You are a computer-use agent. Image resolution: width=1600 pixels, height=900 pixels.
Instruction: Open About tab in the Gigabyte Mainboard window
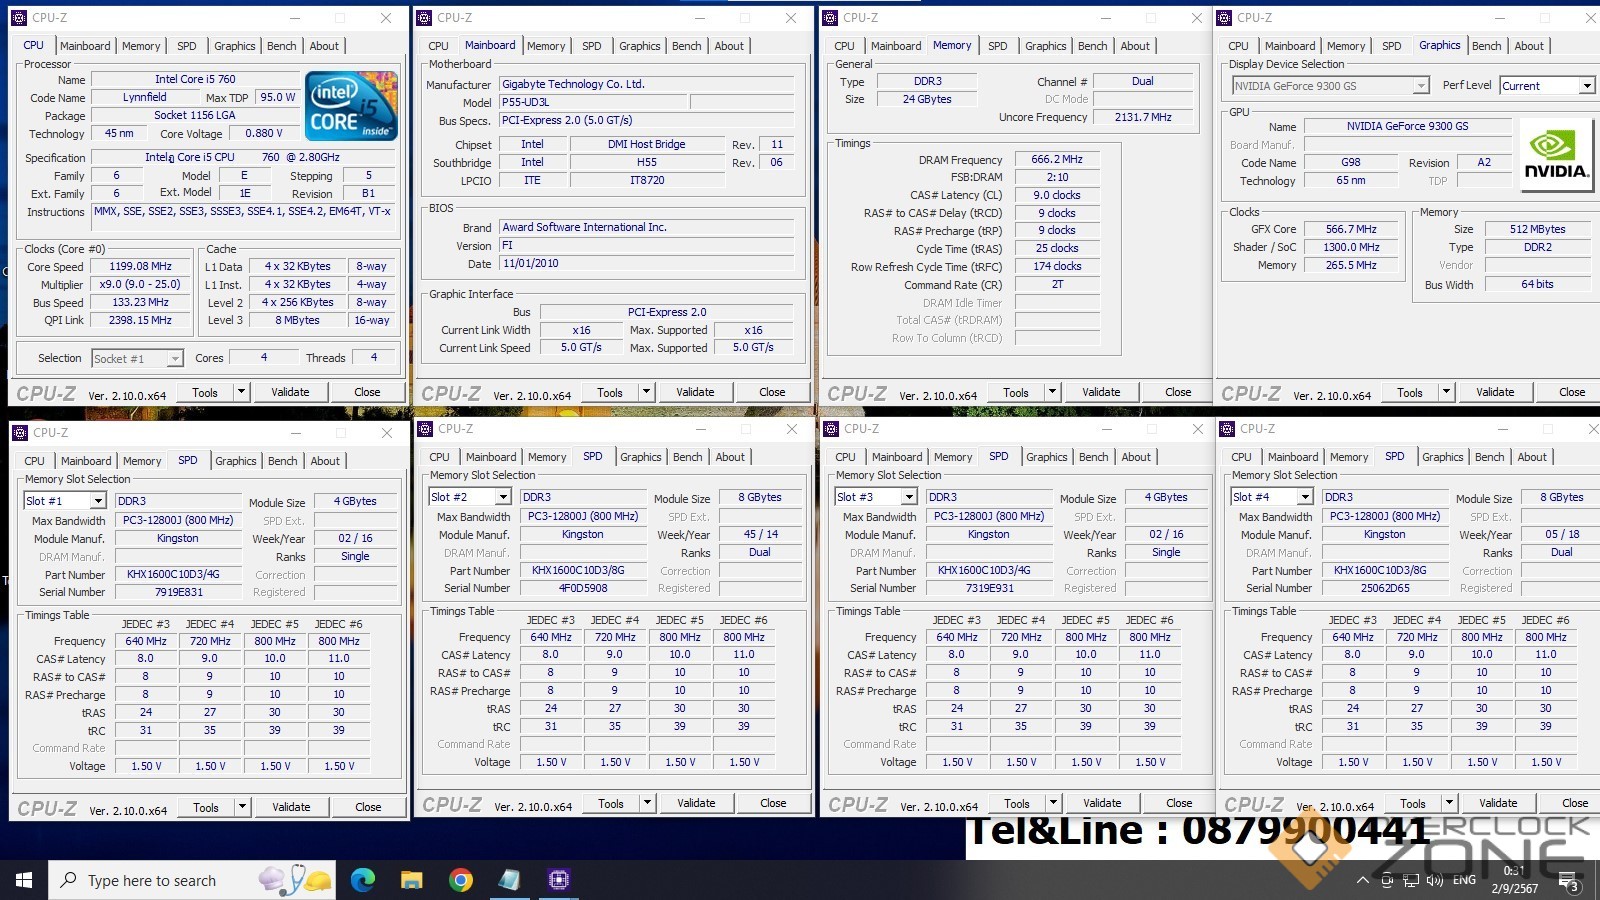tap(729, 46)
